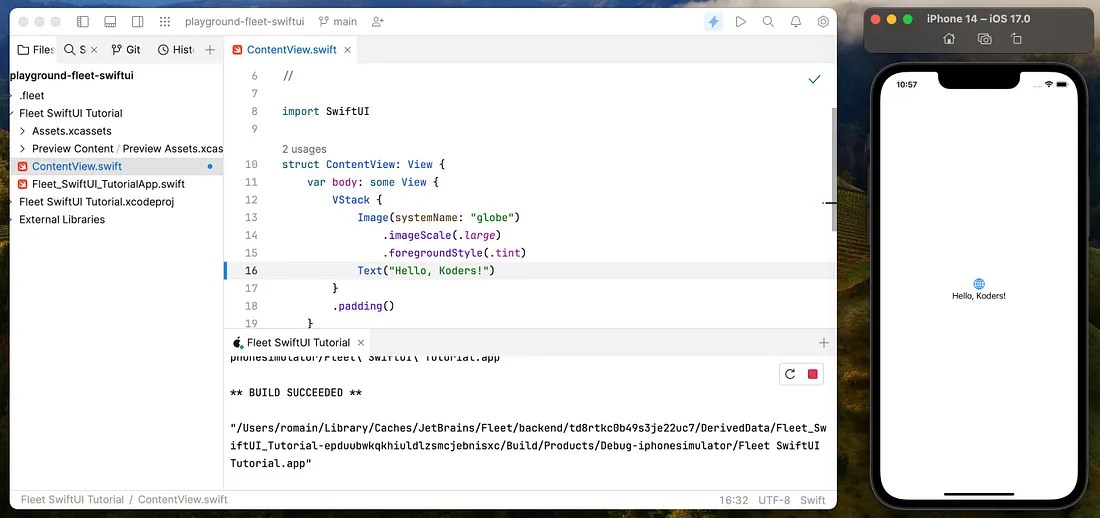Click the playground-fleet-swiftui project root
Screen dimensions: 1100x518
click(x=72, y=75)
